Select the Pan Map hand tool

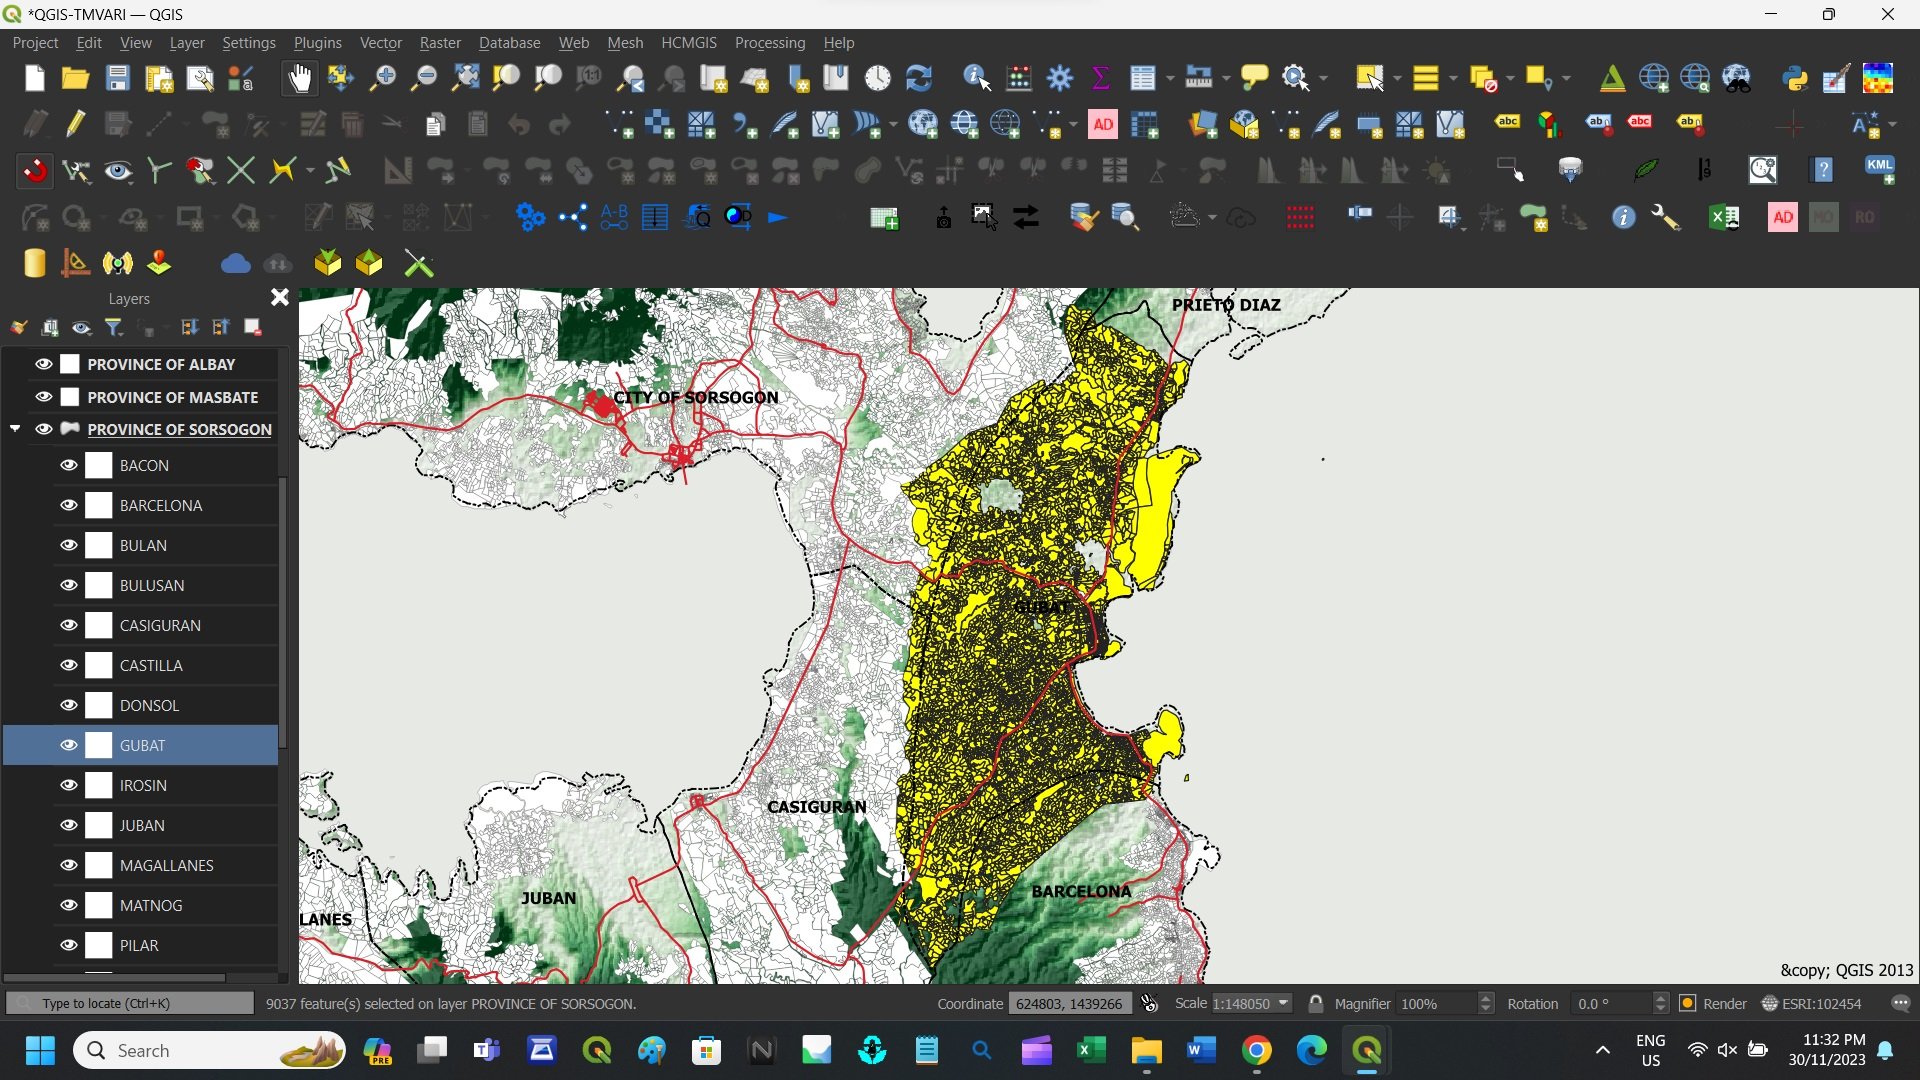point(299,78)
